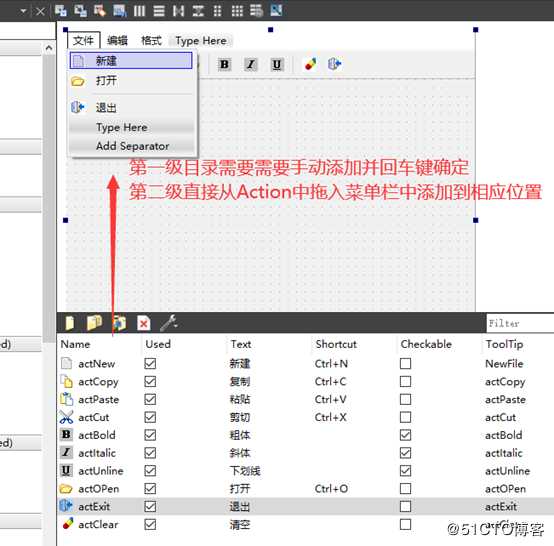Image resolution: width=554 pixels, height=546 pixels.
Task: Switch to Edit Tab Order mode
Action: click(x=120, y=11)
